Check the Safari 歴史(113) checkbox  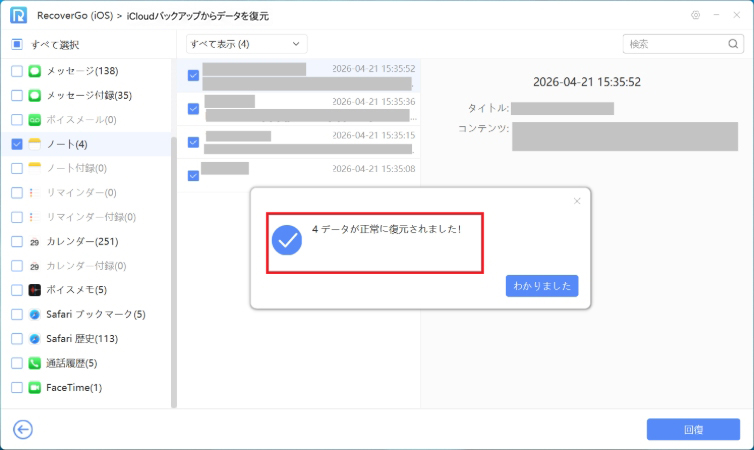(x=17, y=338)
